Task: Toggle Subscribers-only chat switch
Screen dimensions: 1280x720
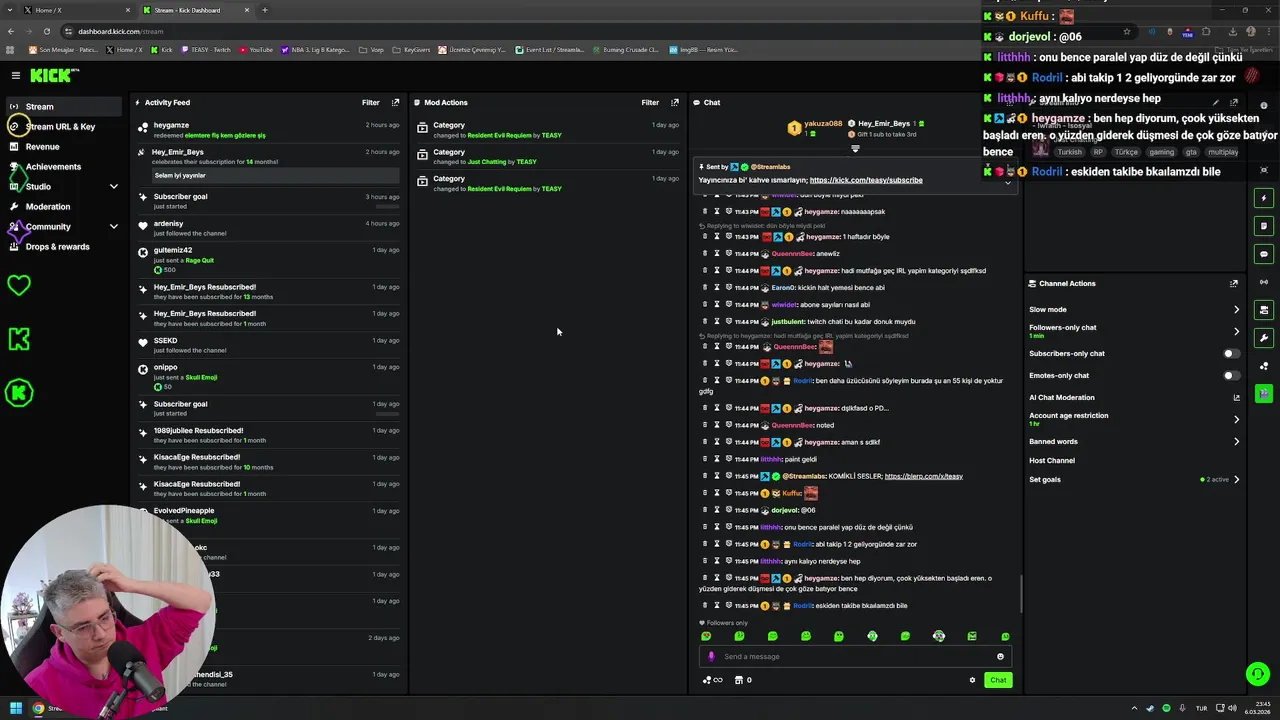Action: [1232, 353]
